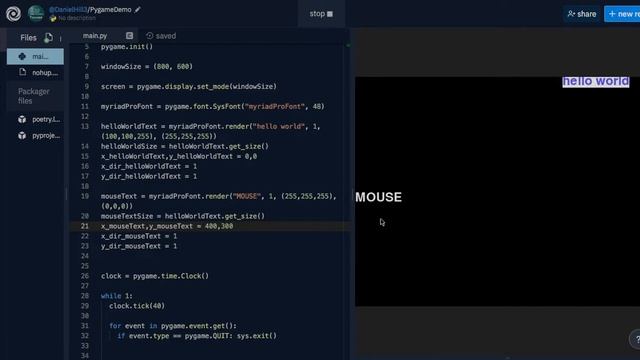
Task: Switch to the main.py editor tab
Action: click(x=95, y=36)
